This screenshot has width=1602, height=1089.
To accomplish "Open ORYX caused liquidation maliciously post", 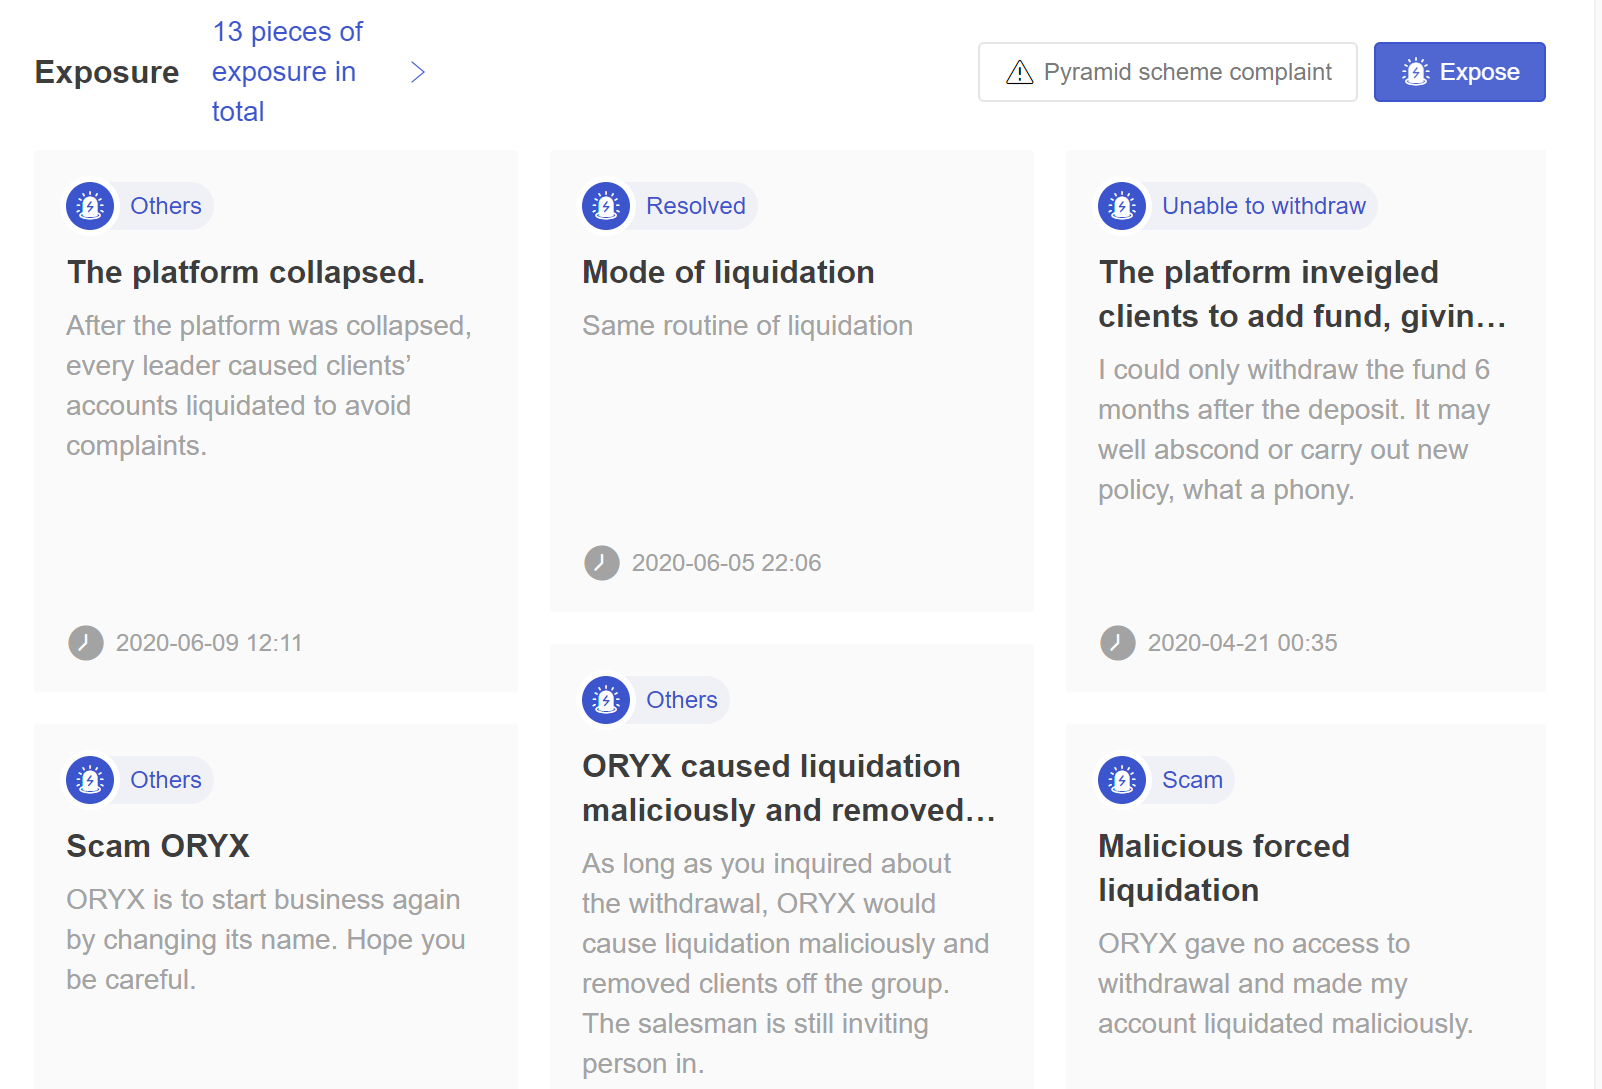I will [x=789, y=788].
